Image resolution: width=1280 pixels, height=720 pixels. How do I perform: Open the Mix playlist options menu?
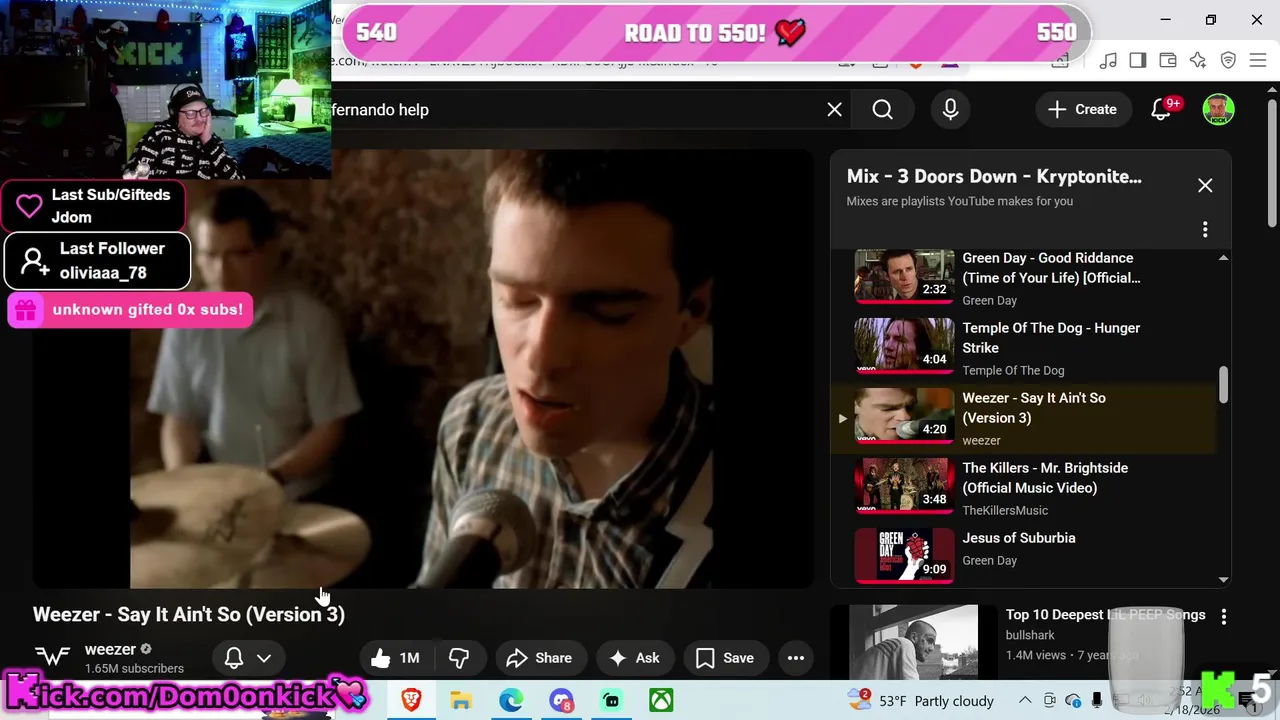point(1205,230)
